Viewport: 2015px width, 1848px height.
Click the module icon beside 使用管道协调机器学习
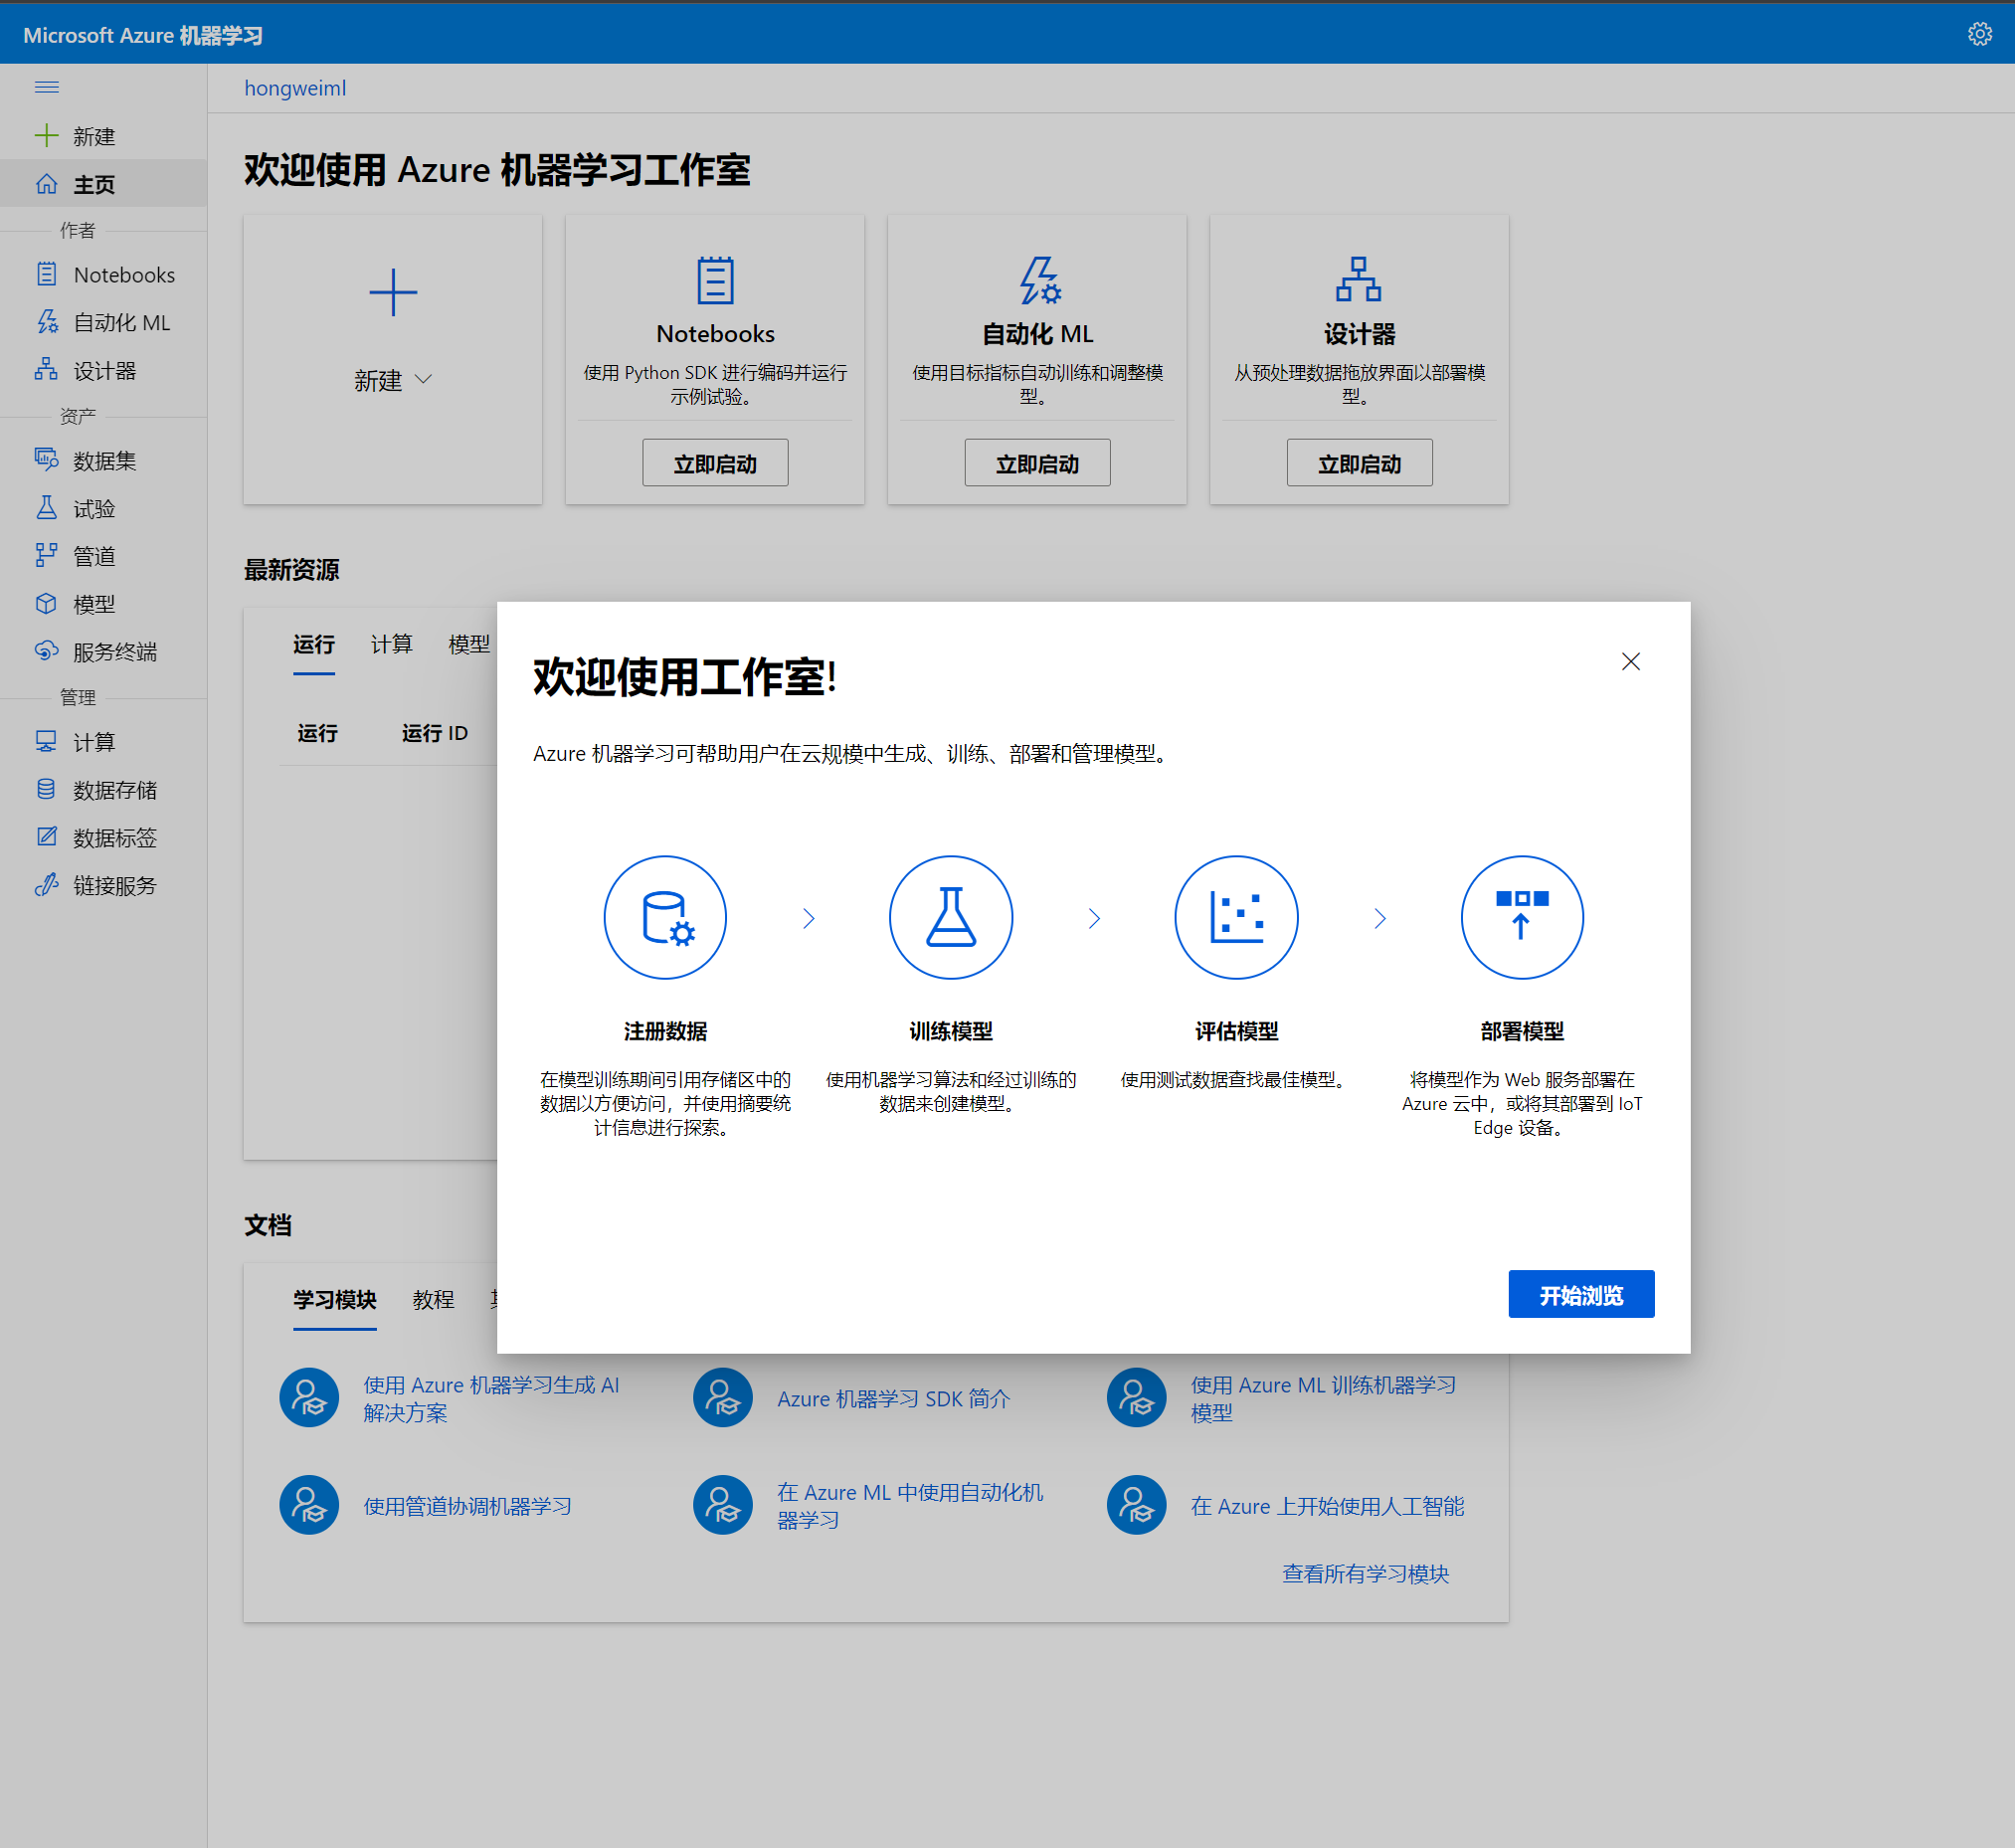click(309, 1505)
